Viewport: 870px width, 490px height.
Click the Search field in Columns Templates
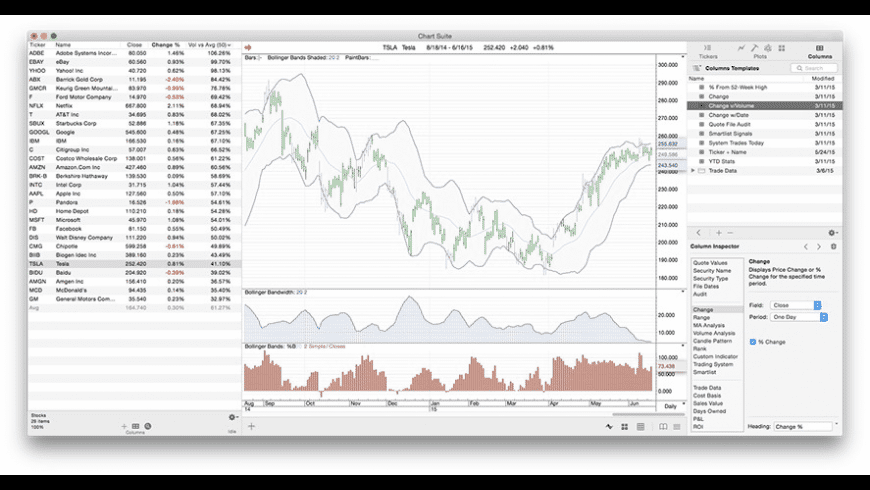[814, 68]
